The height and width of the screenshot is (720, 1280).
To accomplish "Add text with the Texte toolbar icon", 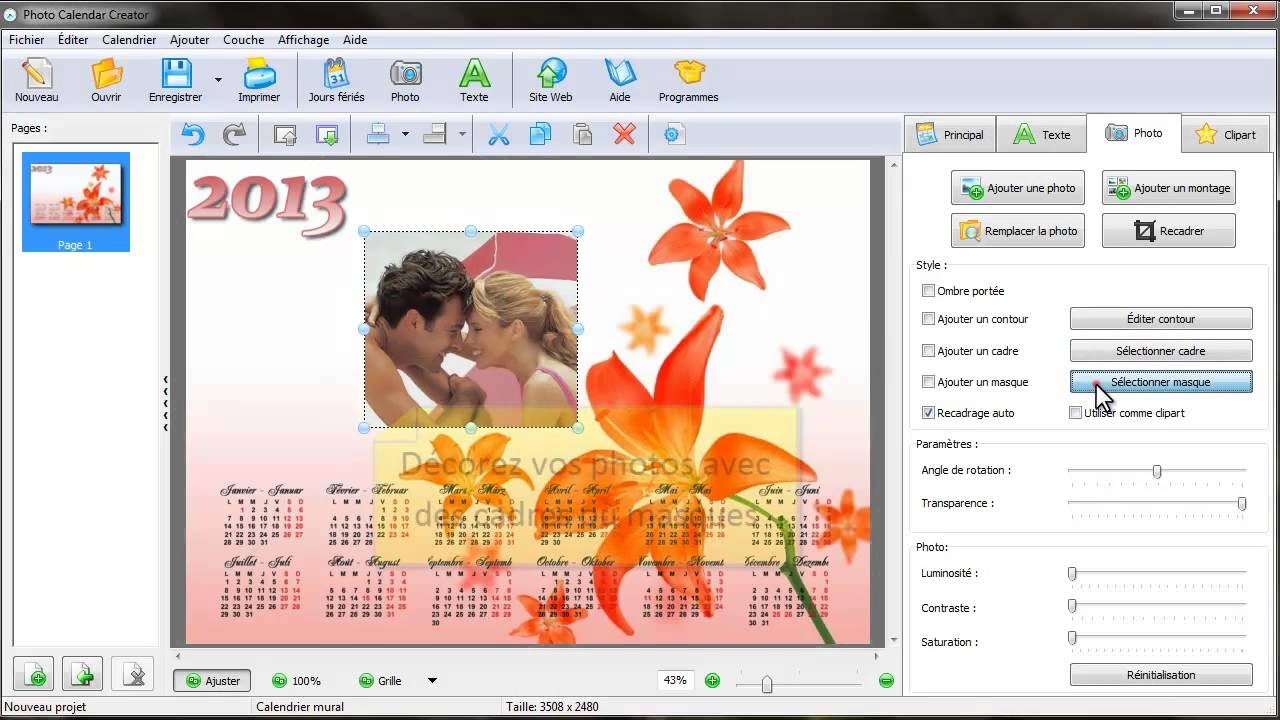I will 474,80.
